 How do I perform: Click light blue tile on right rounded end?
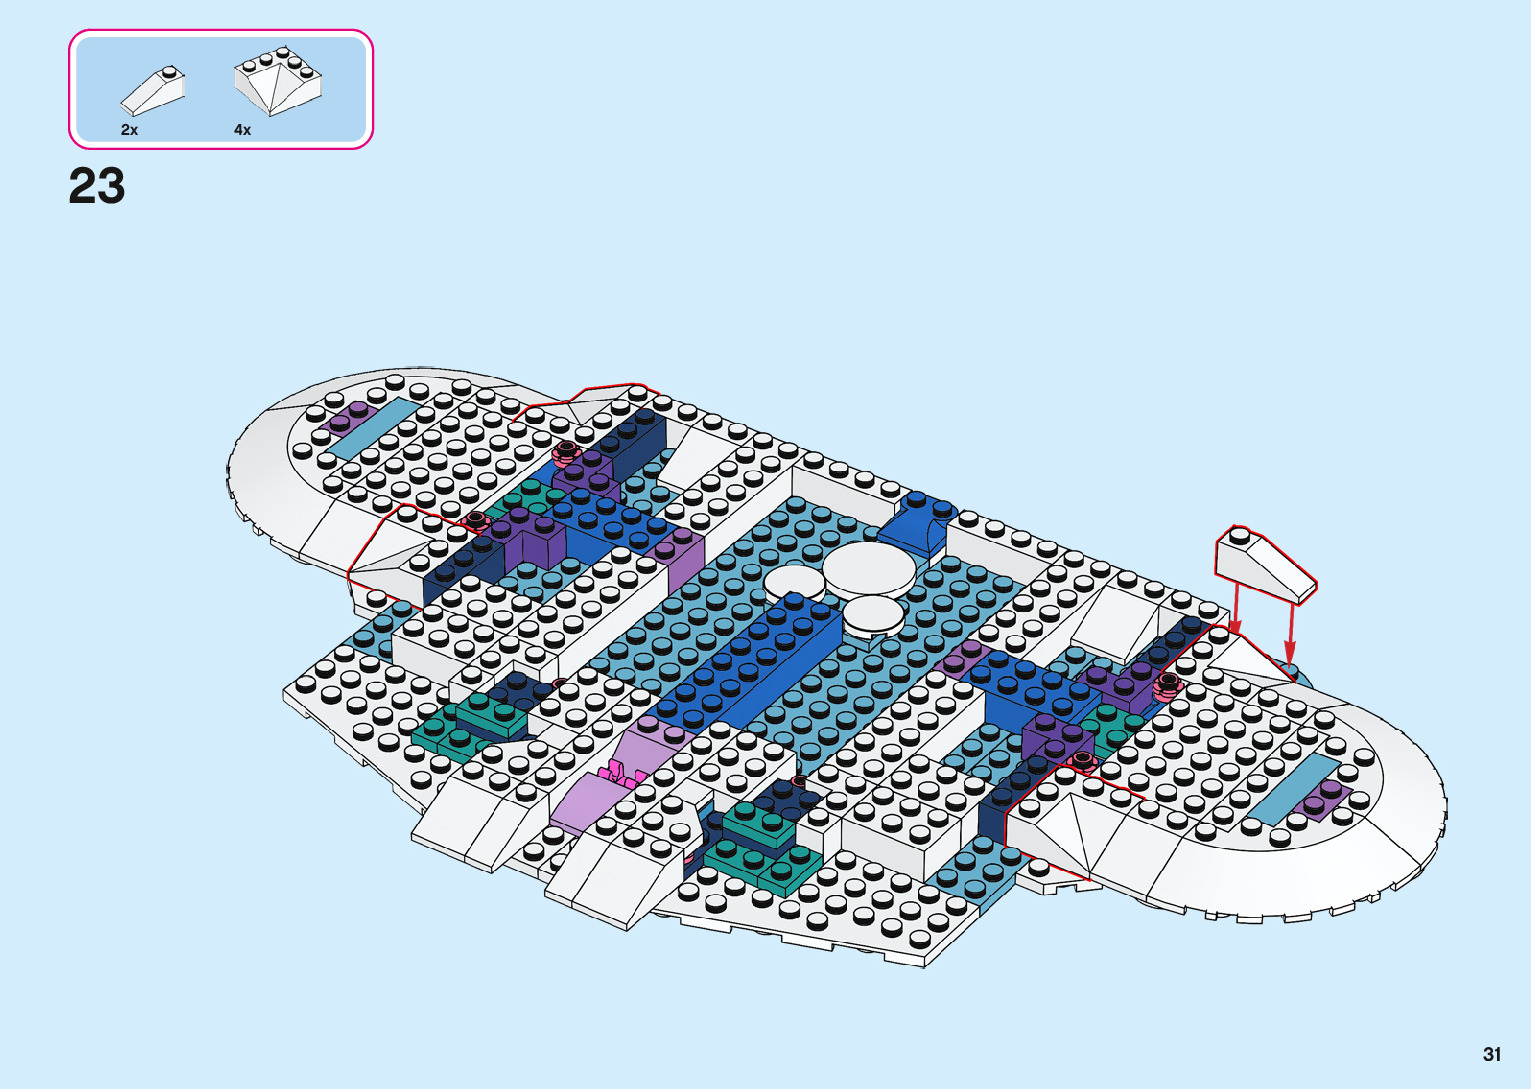[x=1293, y=790]
